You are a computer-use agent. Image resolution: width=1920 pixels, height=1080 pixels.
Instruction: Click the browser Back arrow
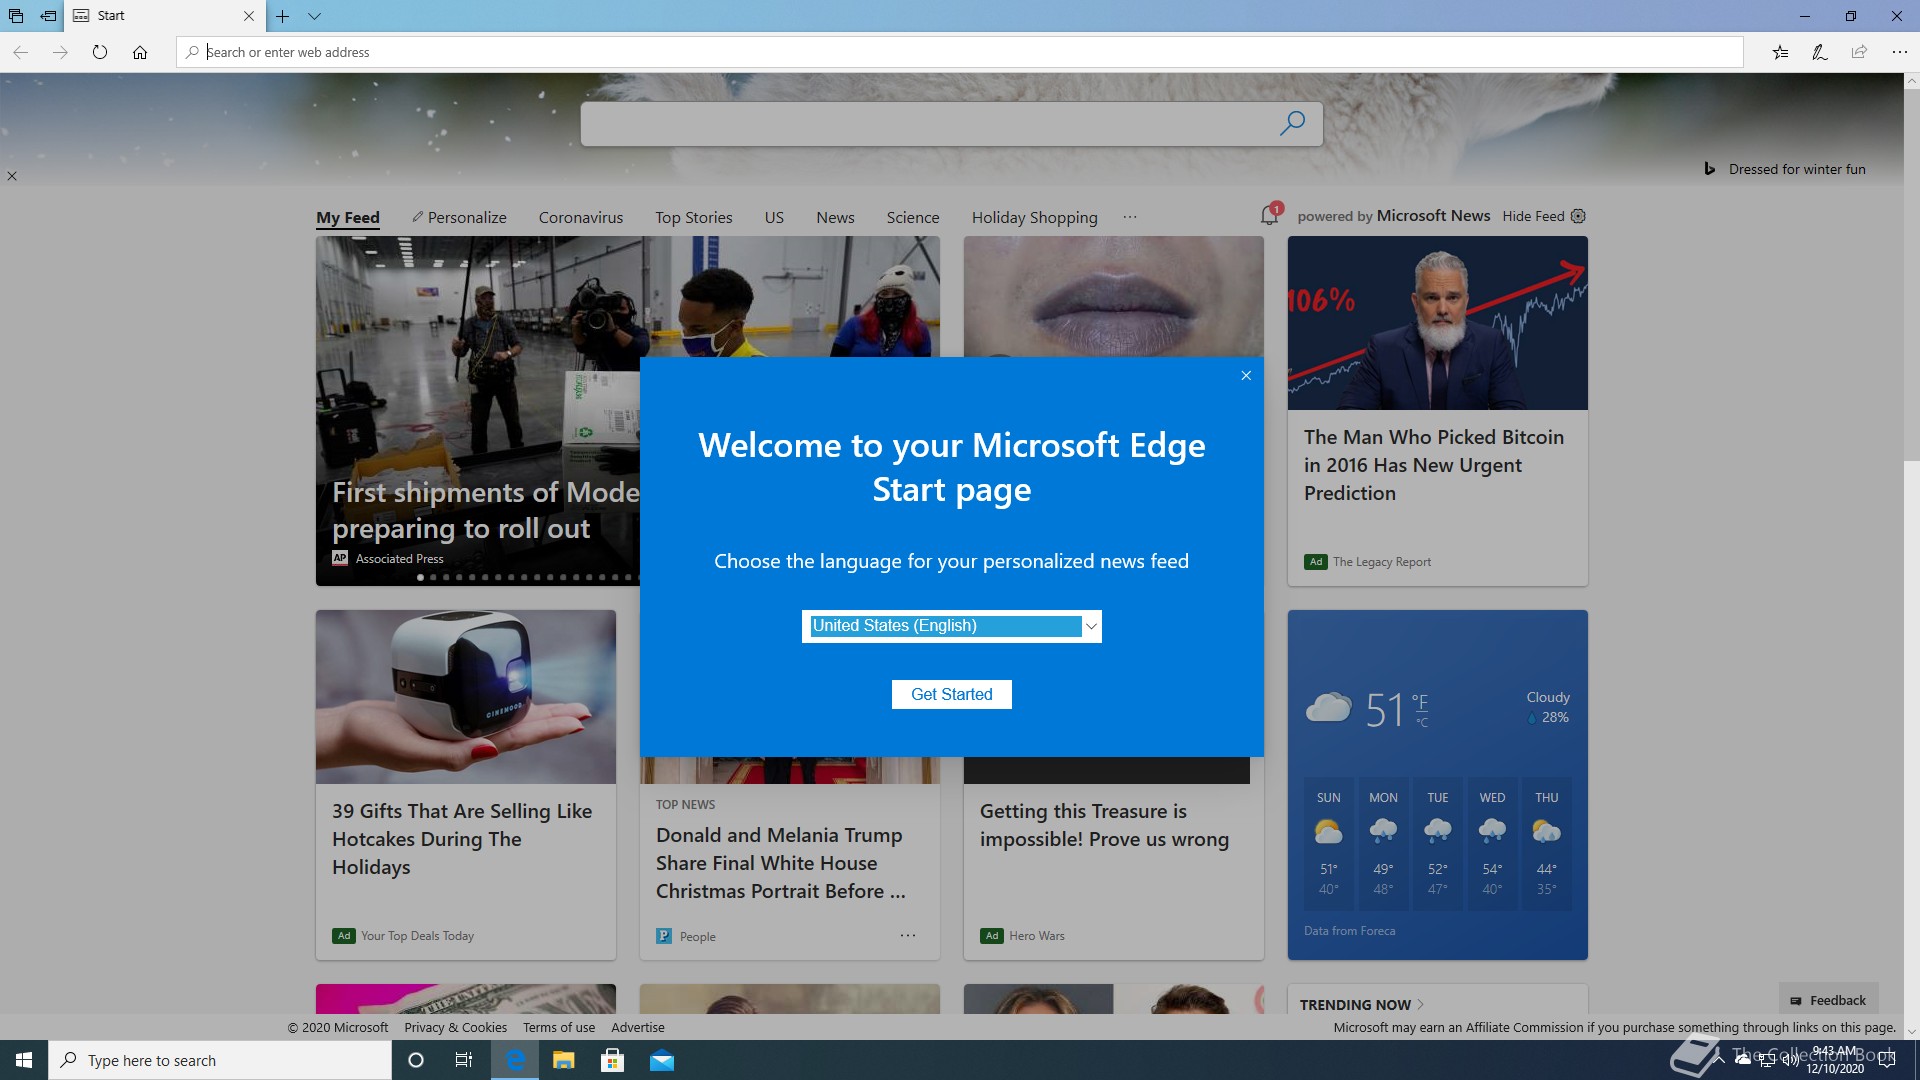coord(21,52)
